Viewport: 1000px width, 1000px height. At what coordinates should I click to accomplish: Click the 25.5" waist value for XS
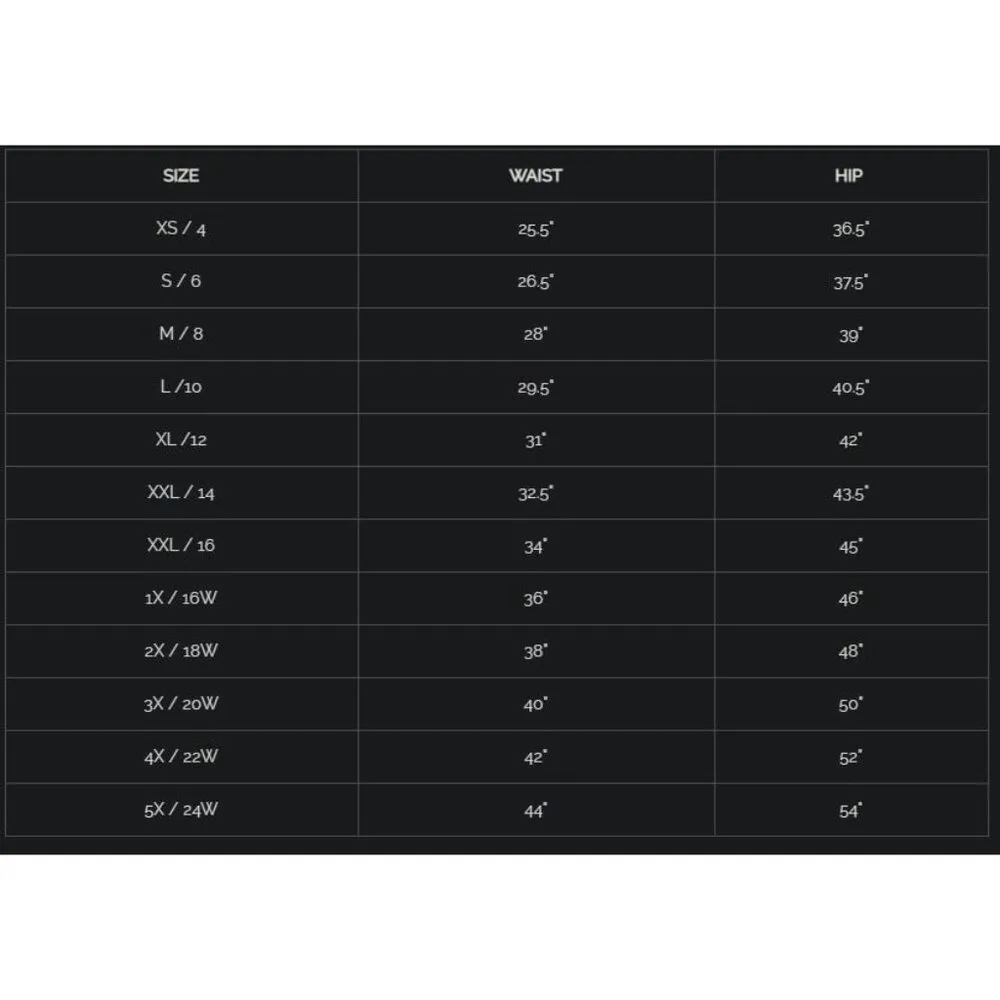point(536,229)
